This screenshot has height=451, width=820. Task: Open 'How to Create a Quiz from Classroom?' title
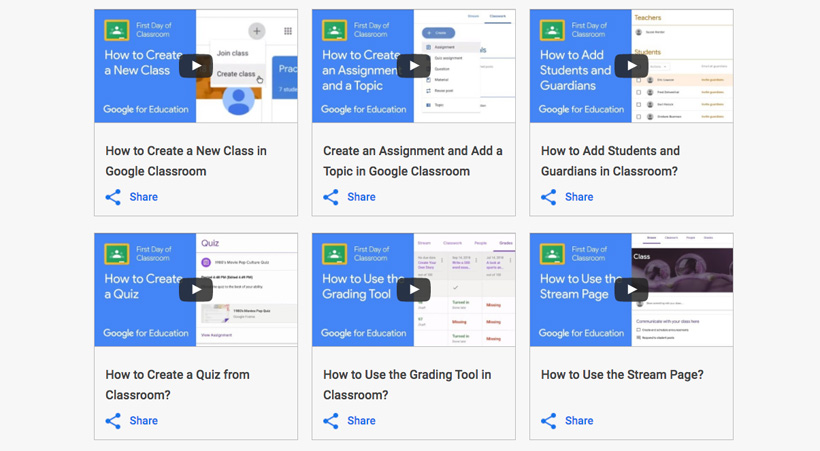[x=177, y=385]
